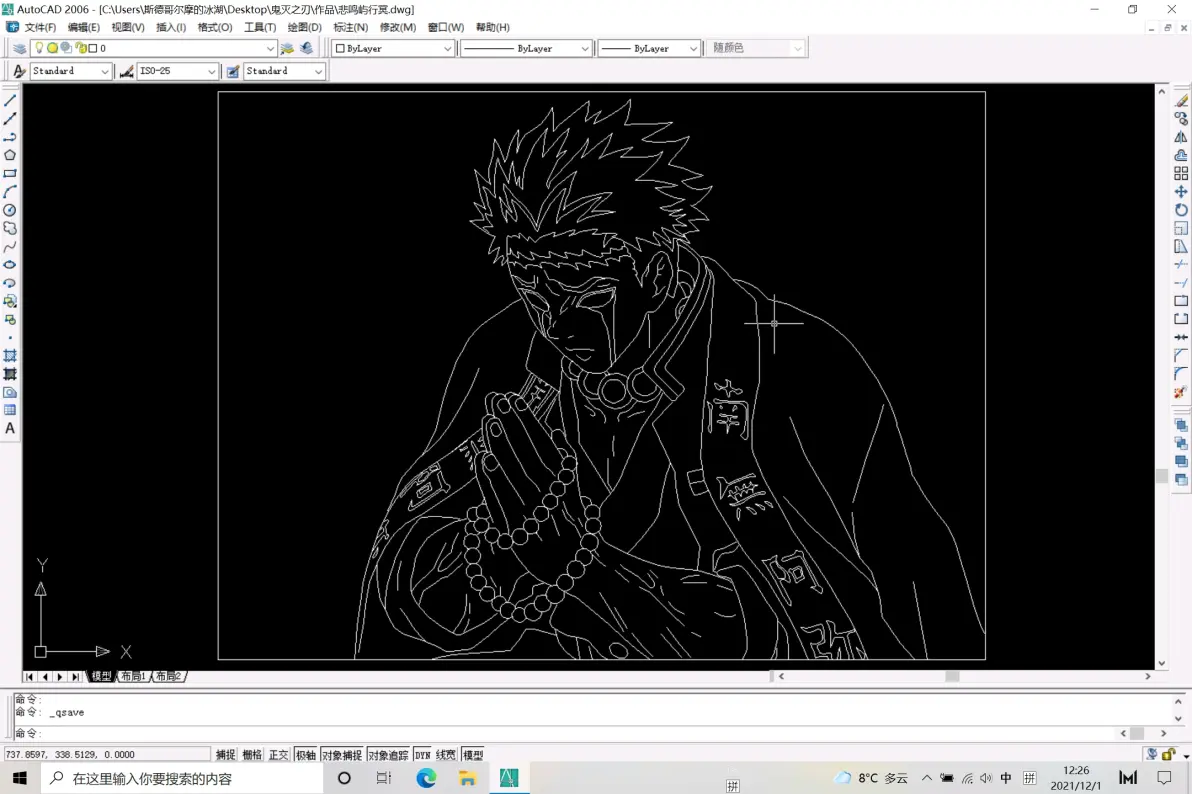Click coordinates readout in status bar
The height and width of the screenshot is (794, 1192).
click(106, 754)
